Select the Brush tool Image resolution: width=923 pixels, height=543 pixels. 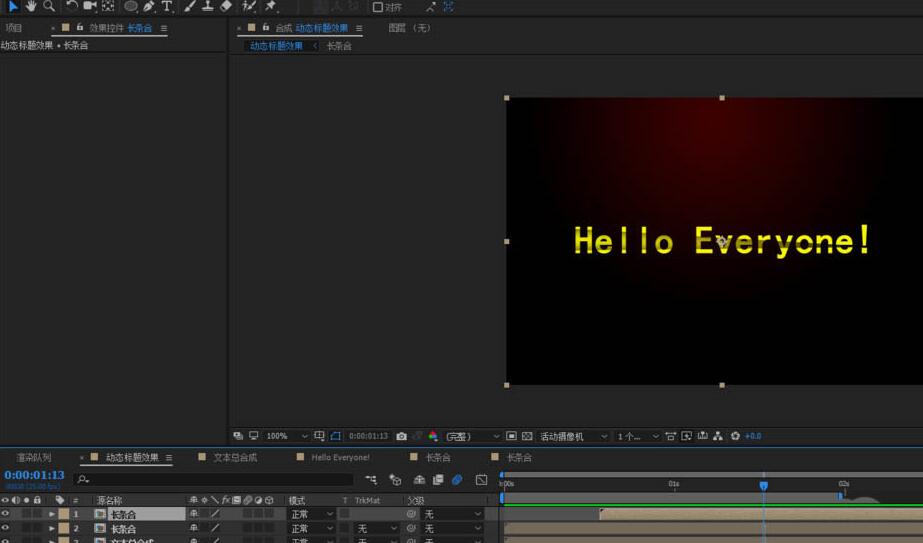coord(190,6)
